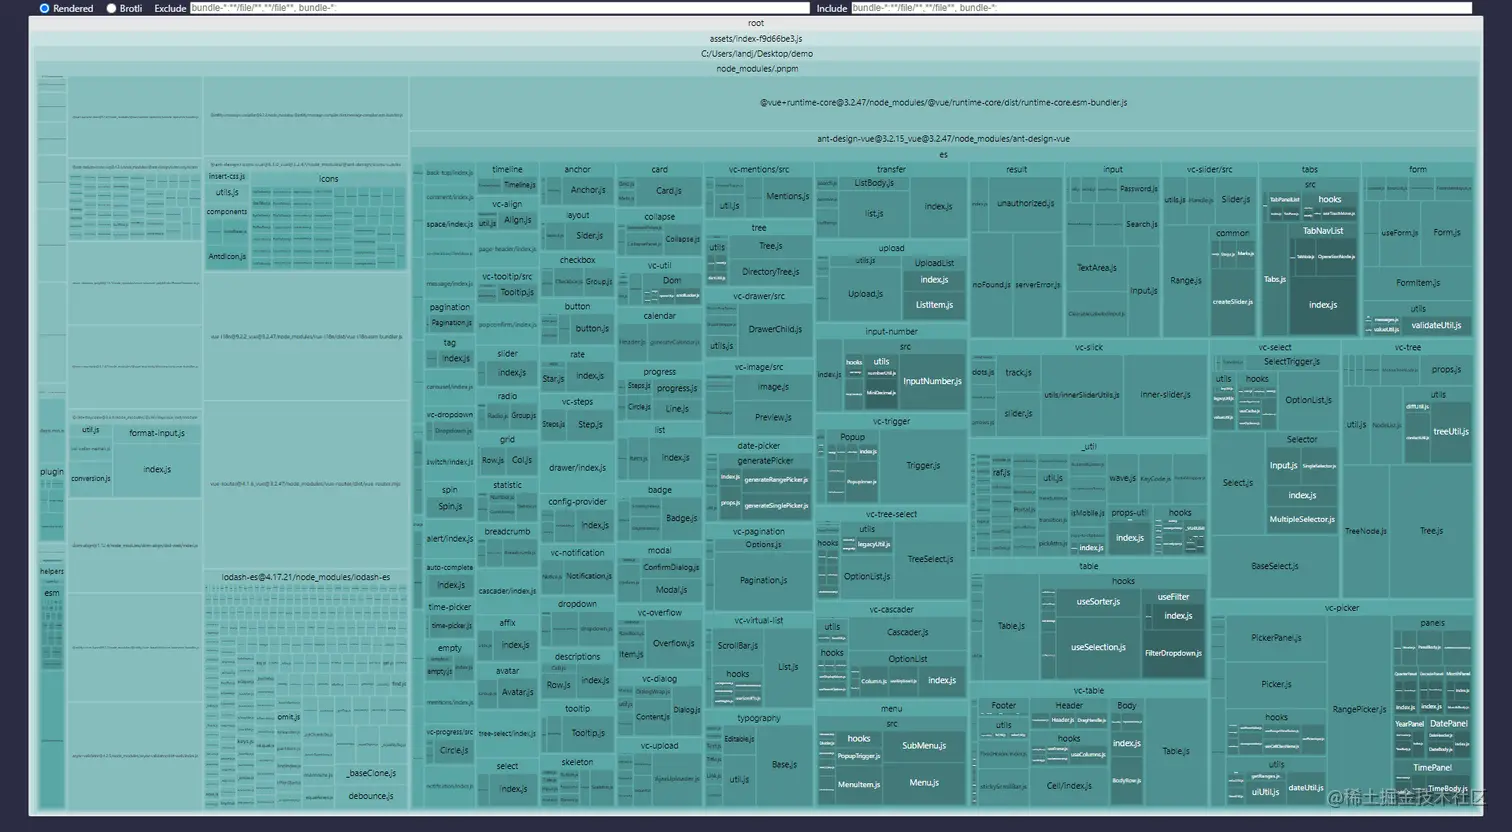Click the Card.js module cell
The height and width of the screenshot is (832, 1512).
(668, 191)
